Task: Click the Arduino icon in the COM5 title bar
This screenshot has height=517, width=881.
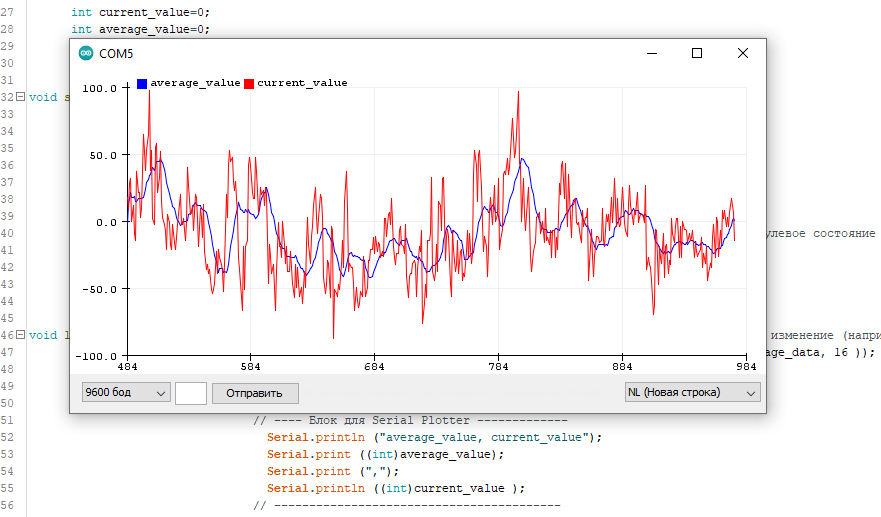Action: point(86,53)
